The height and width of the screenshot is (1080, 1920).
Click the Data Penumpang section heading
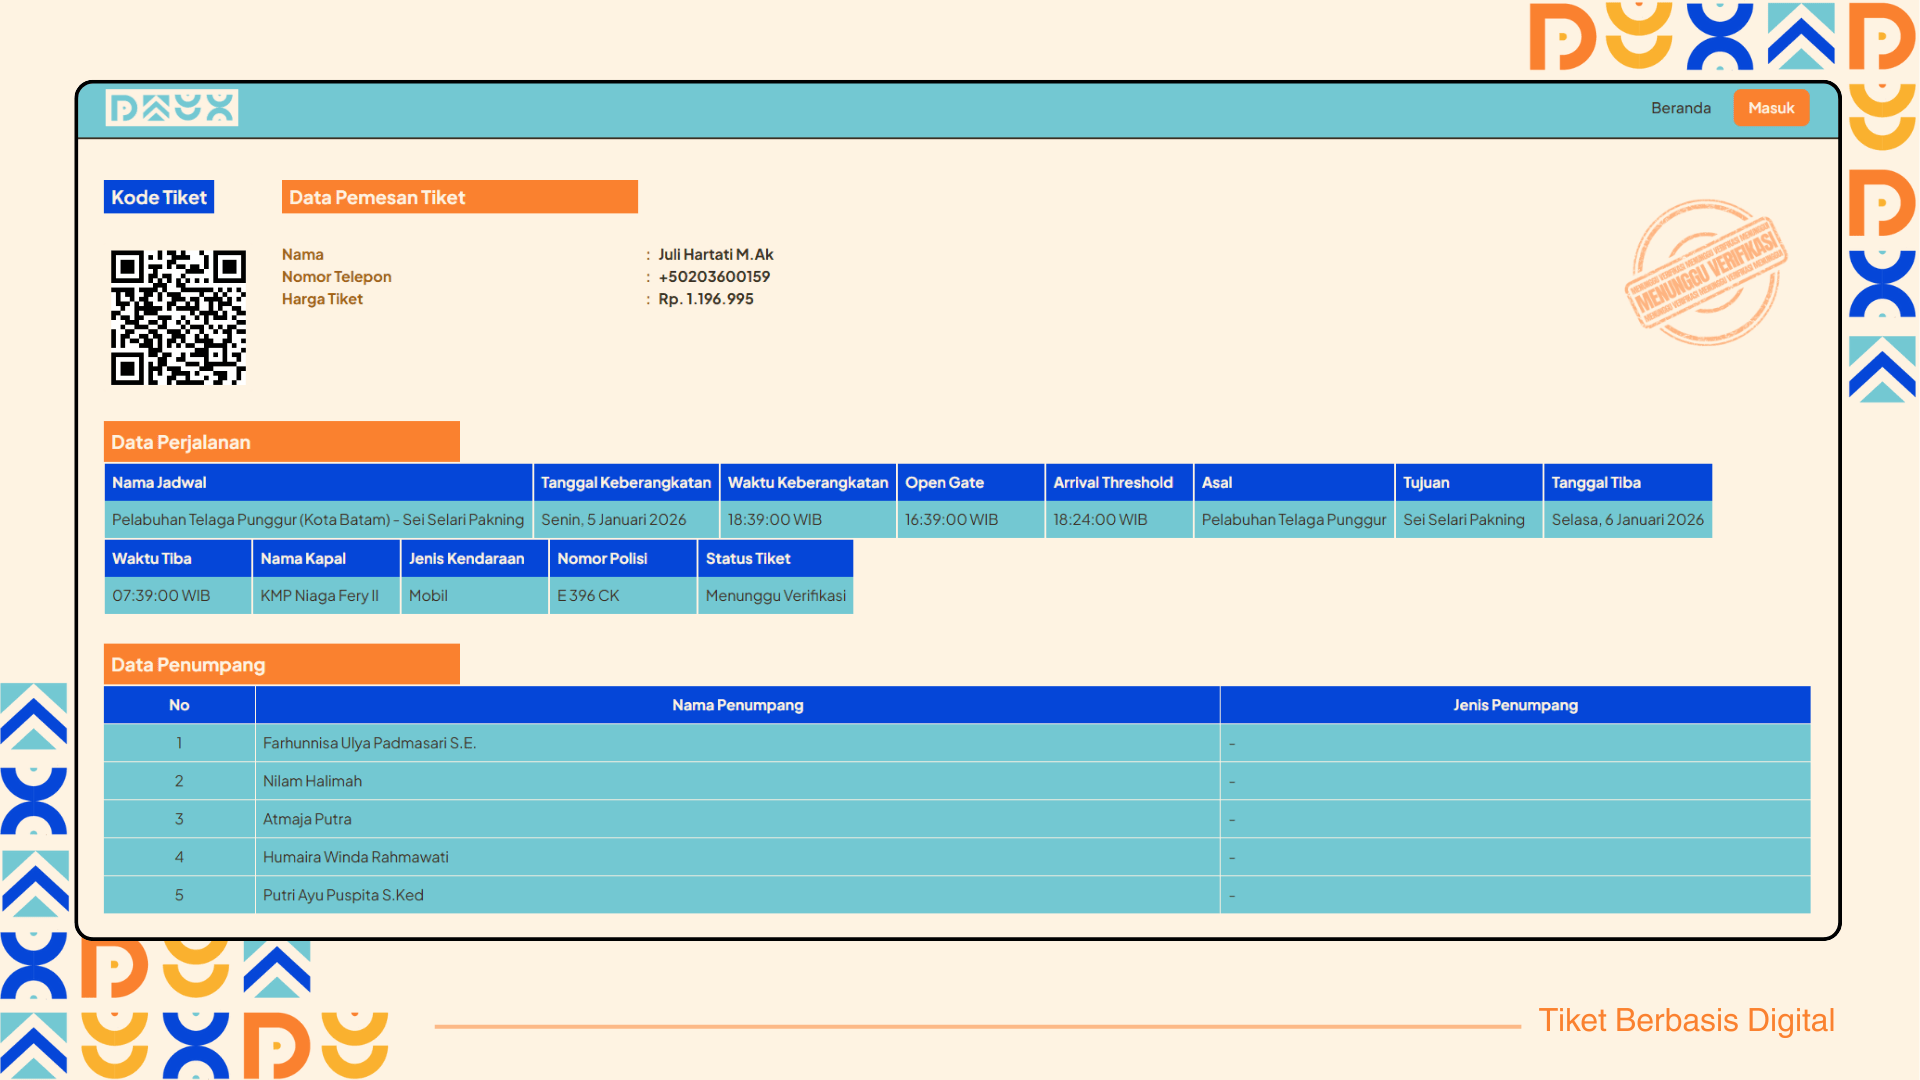point(282,665)
